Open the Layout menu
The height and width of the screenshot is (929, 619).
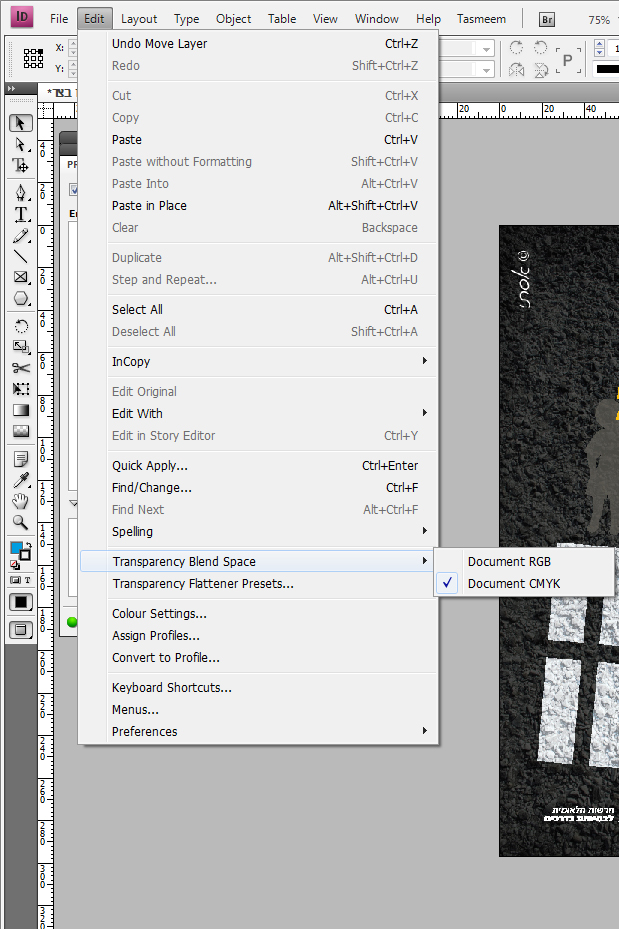139,19
